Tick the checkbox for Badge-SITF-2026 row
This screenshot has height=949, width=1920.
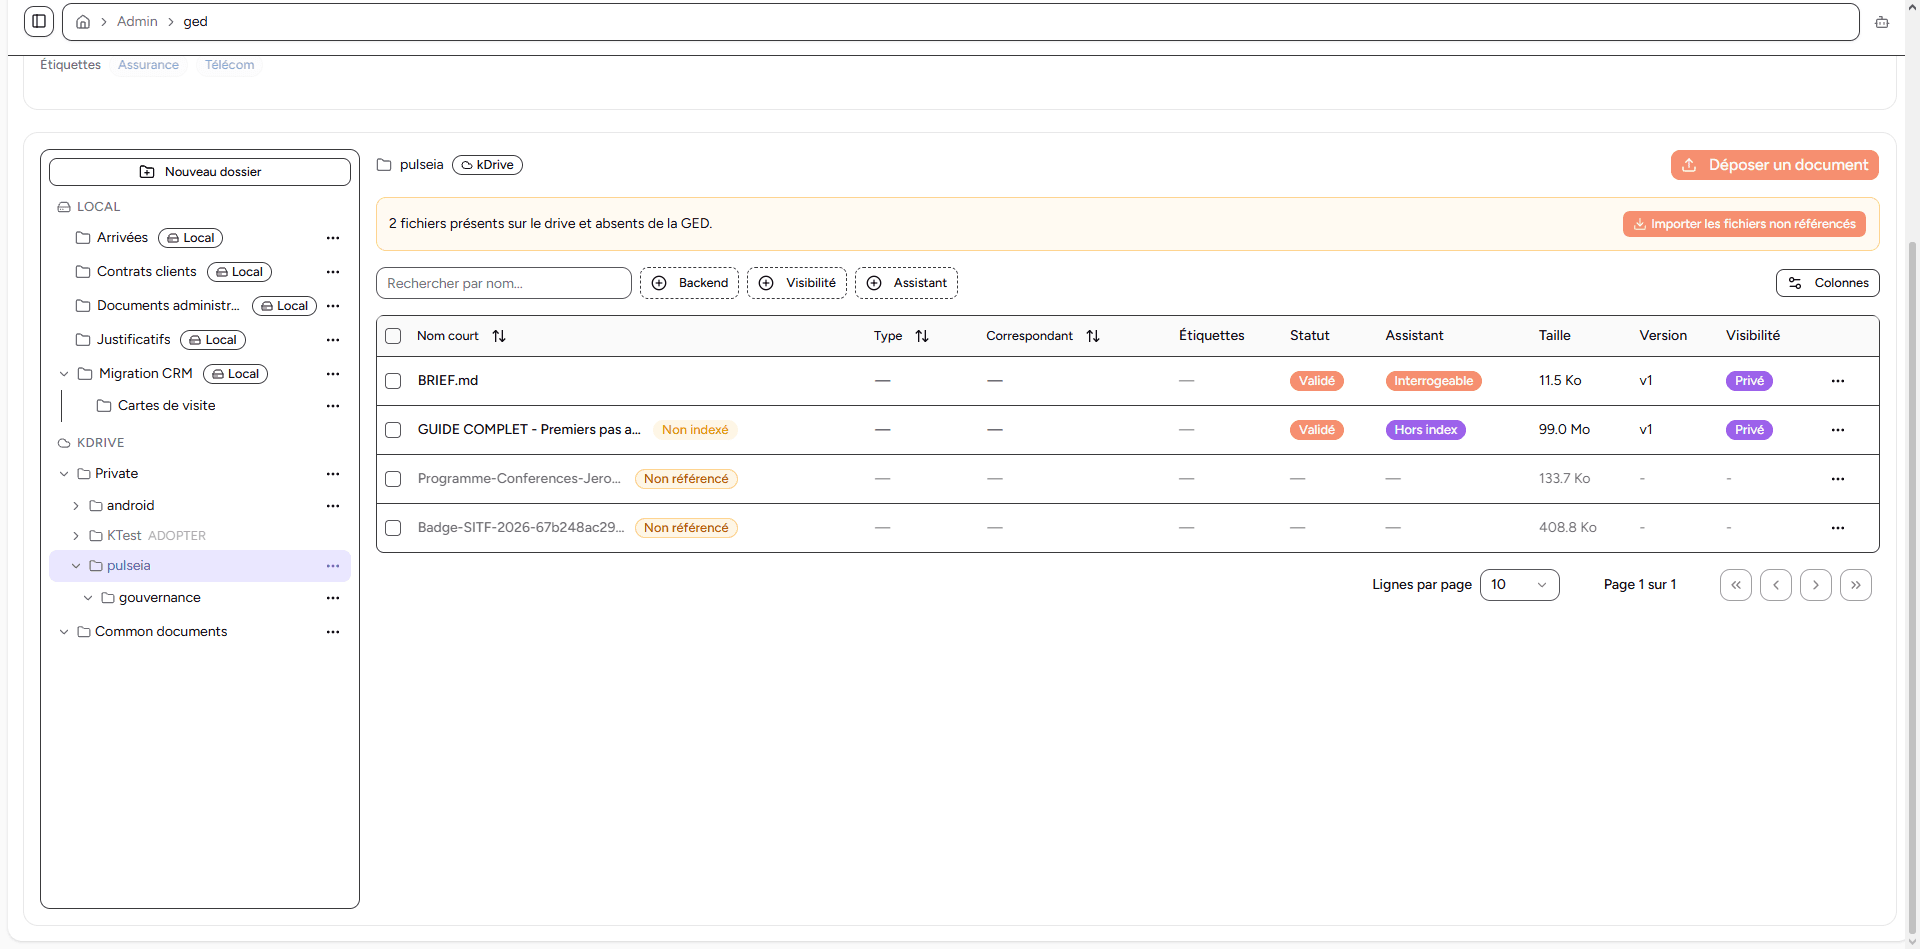393,528
